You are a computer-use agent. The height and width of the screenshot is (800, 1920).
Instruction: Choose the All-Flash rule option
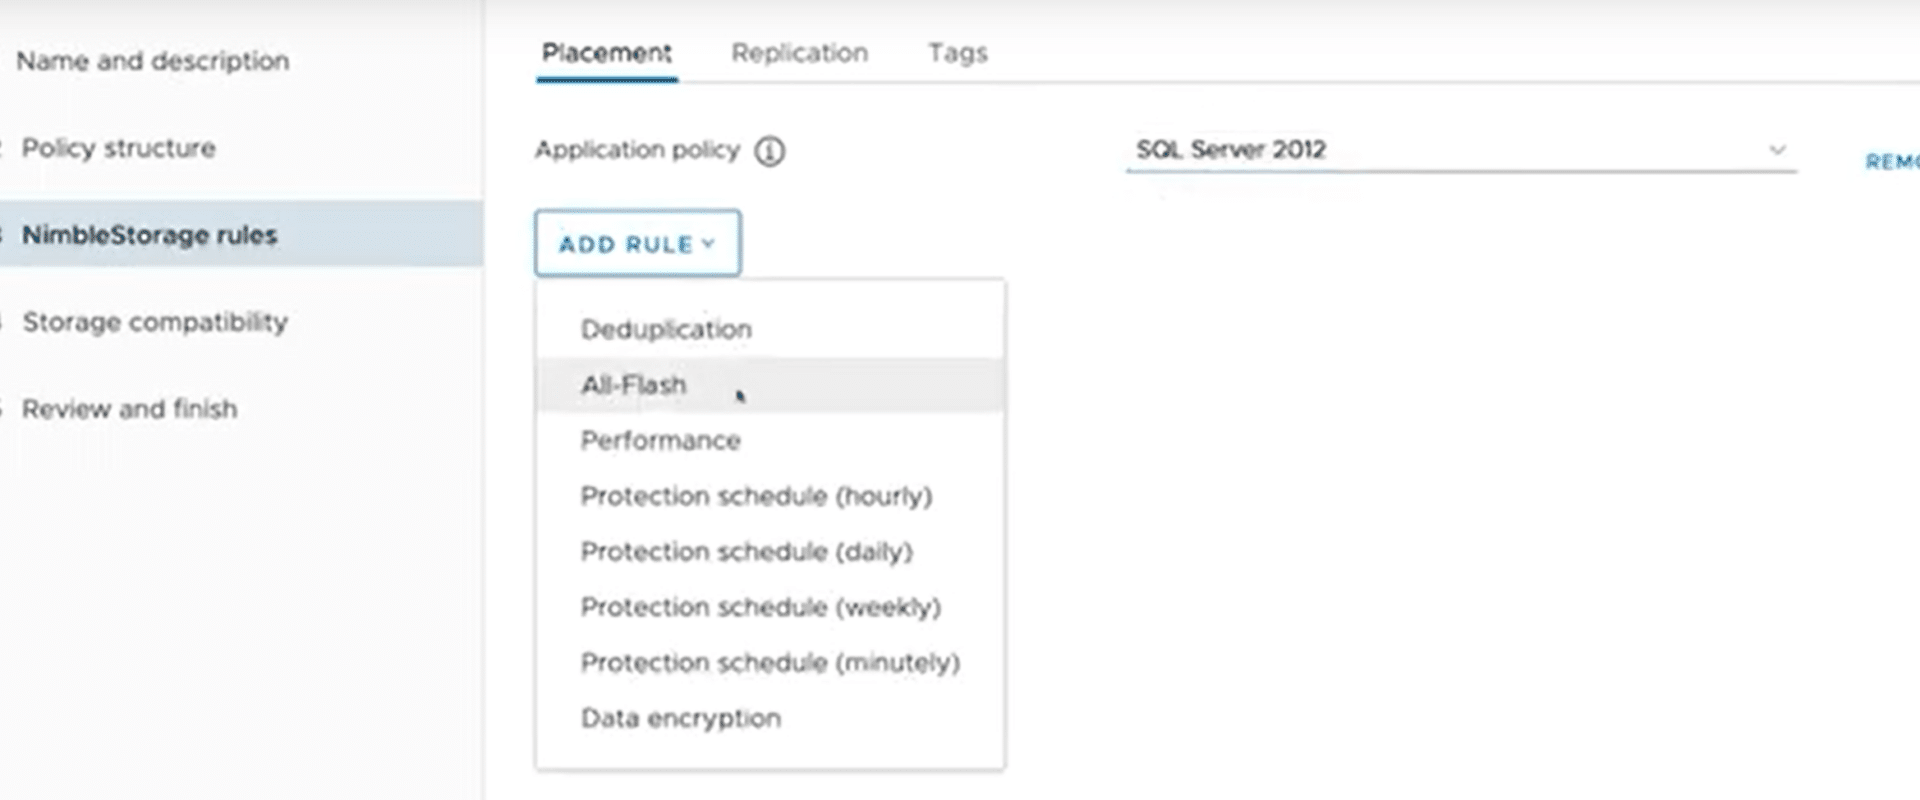[770, 385]
